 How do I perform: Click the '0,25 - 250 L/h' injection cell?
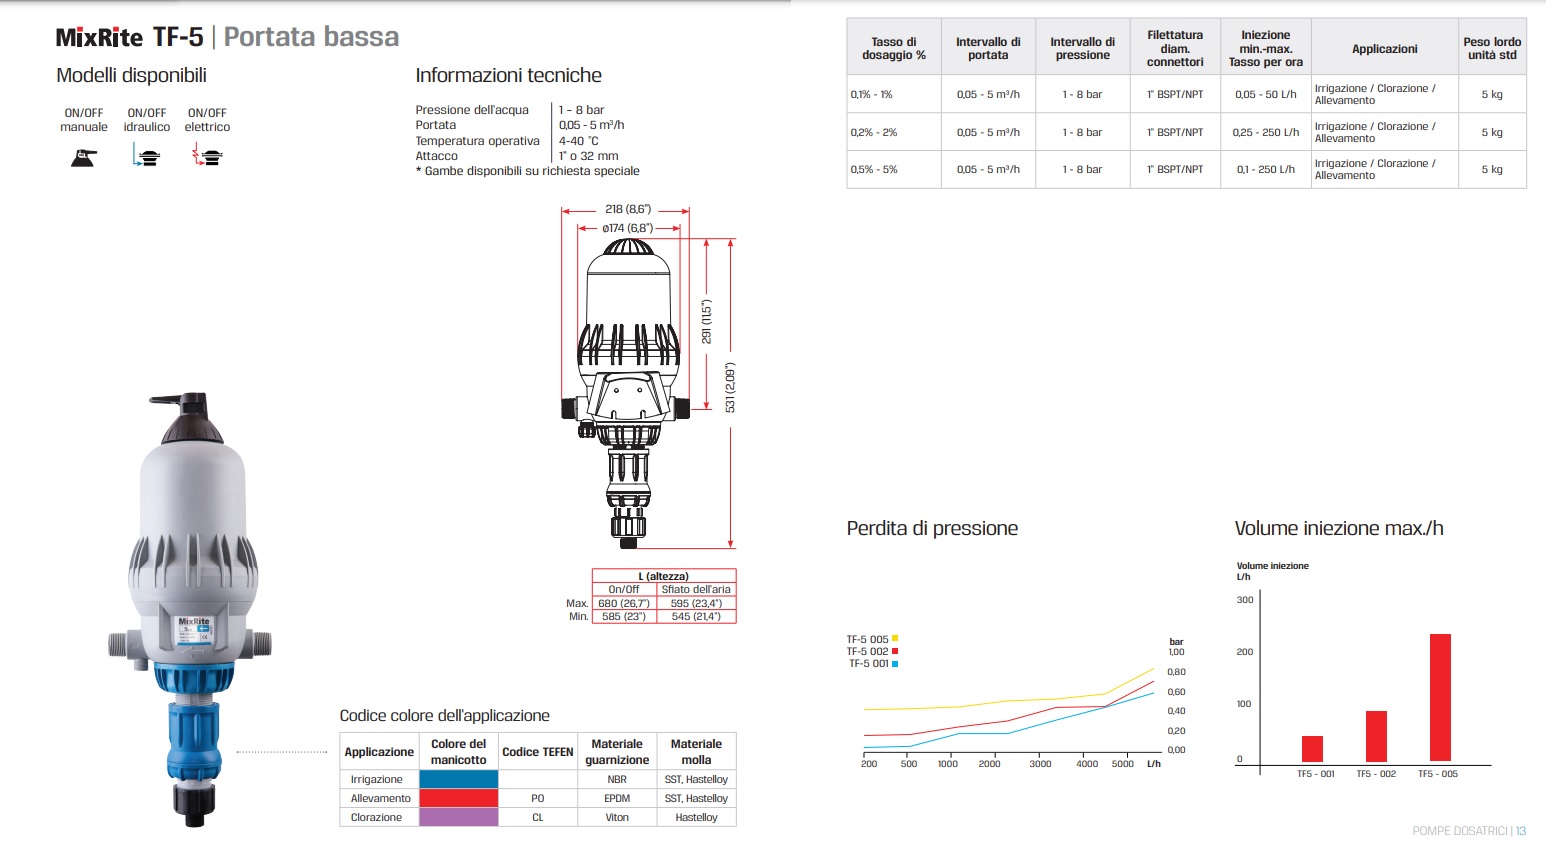[x=1265, y=132]
